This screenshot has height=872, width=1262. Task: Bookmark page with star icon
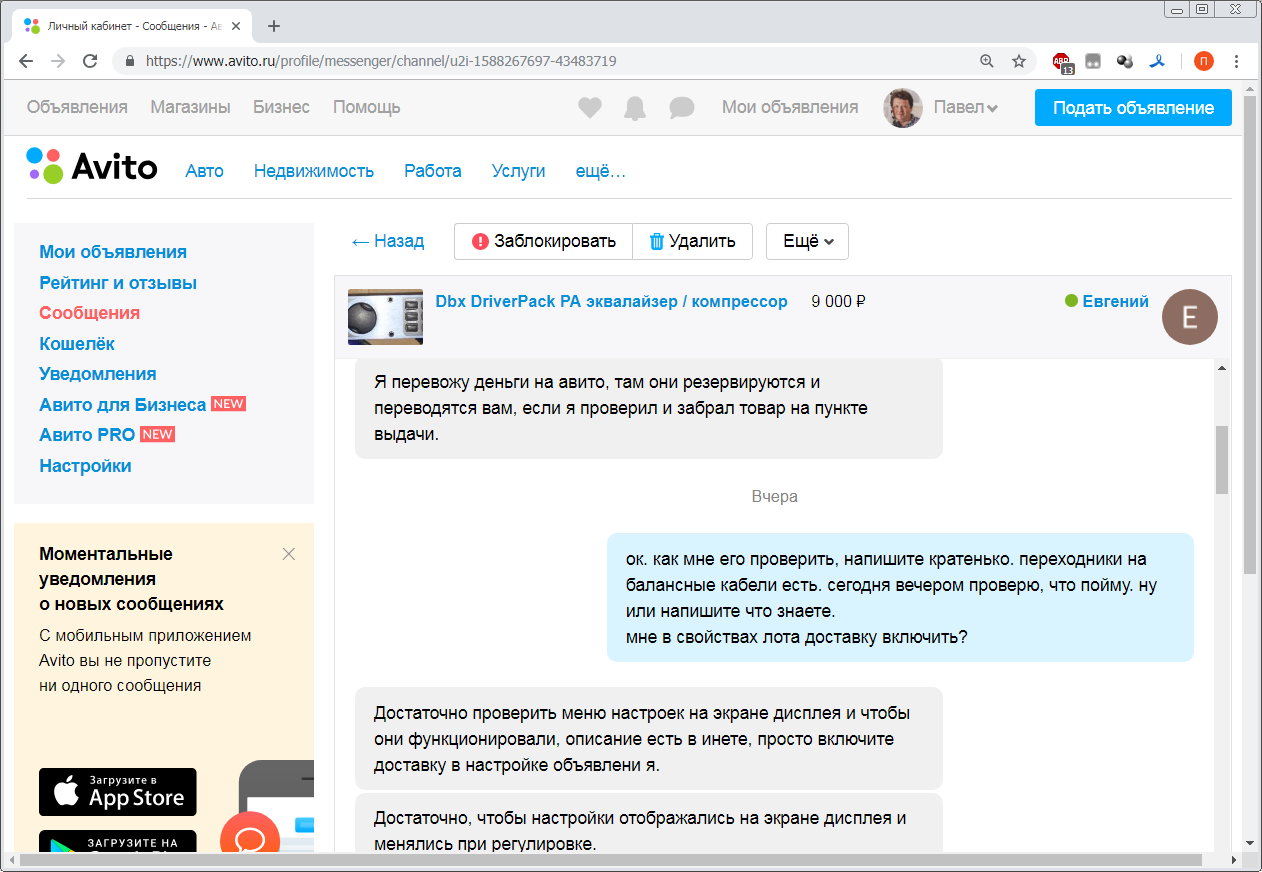(1019, 61)
